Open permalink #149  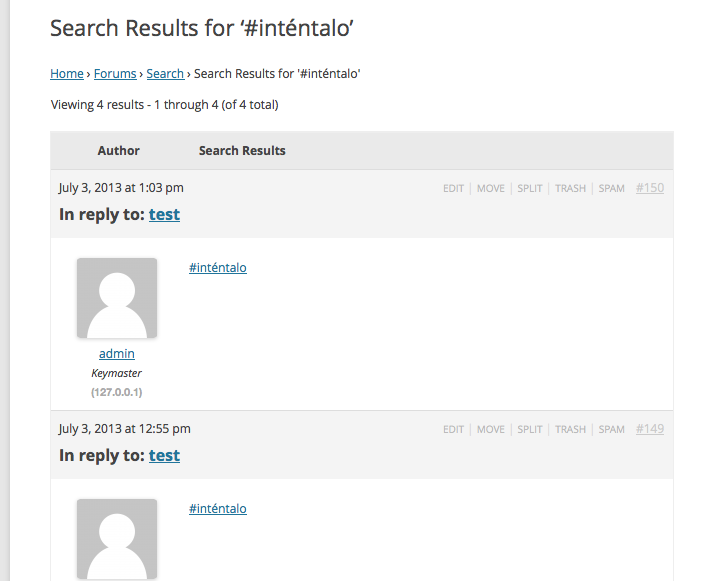click(x=650, y=428)
